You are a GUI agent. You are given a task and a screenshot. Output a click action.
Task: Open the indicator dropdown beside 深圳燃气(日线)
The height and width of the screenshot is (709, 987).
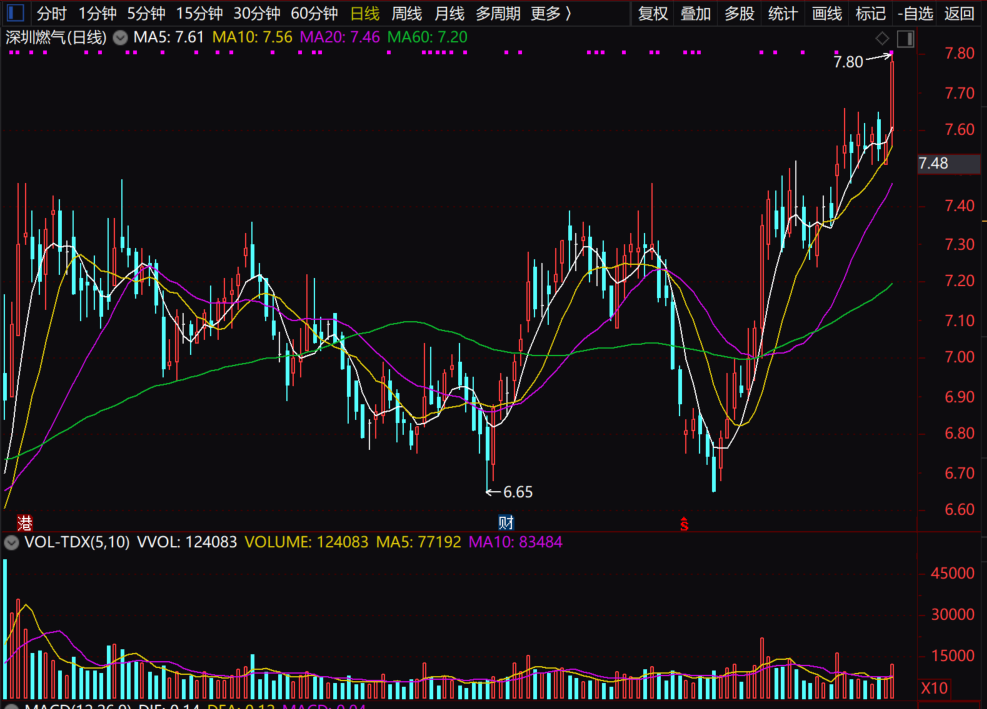tap(120, 38)
